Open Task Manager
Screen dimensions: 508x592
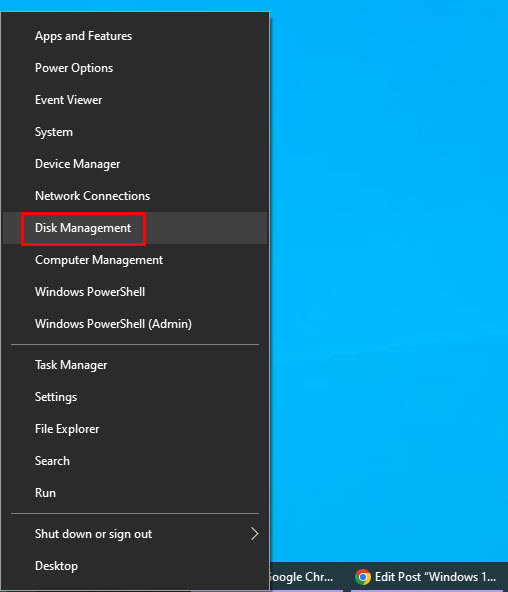135,365
